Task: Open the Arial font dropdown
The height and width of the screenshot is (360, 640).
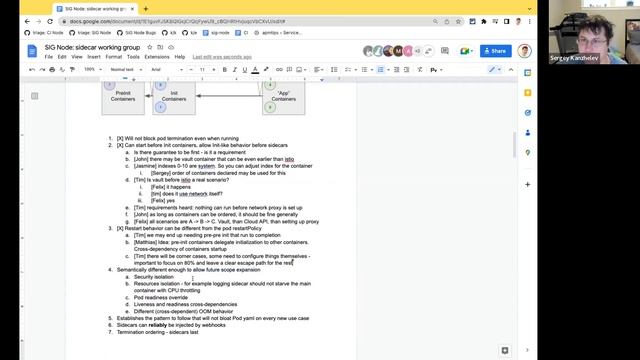Action: pyautogui.click(x=167, y=70)
